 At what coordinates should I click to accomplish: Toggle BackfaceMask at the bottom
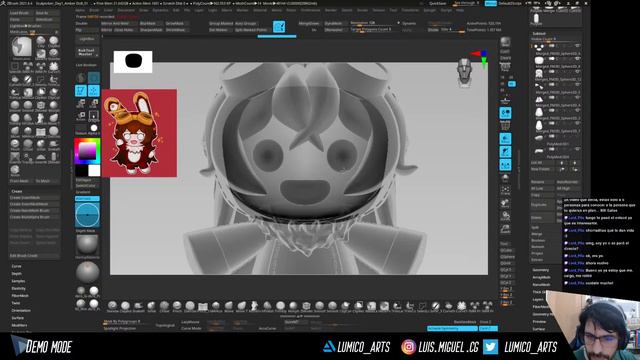[x=465, y=322]
